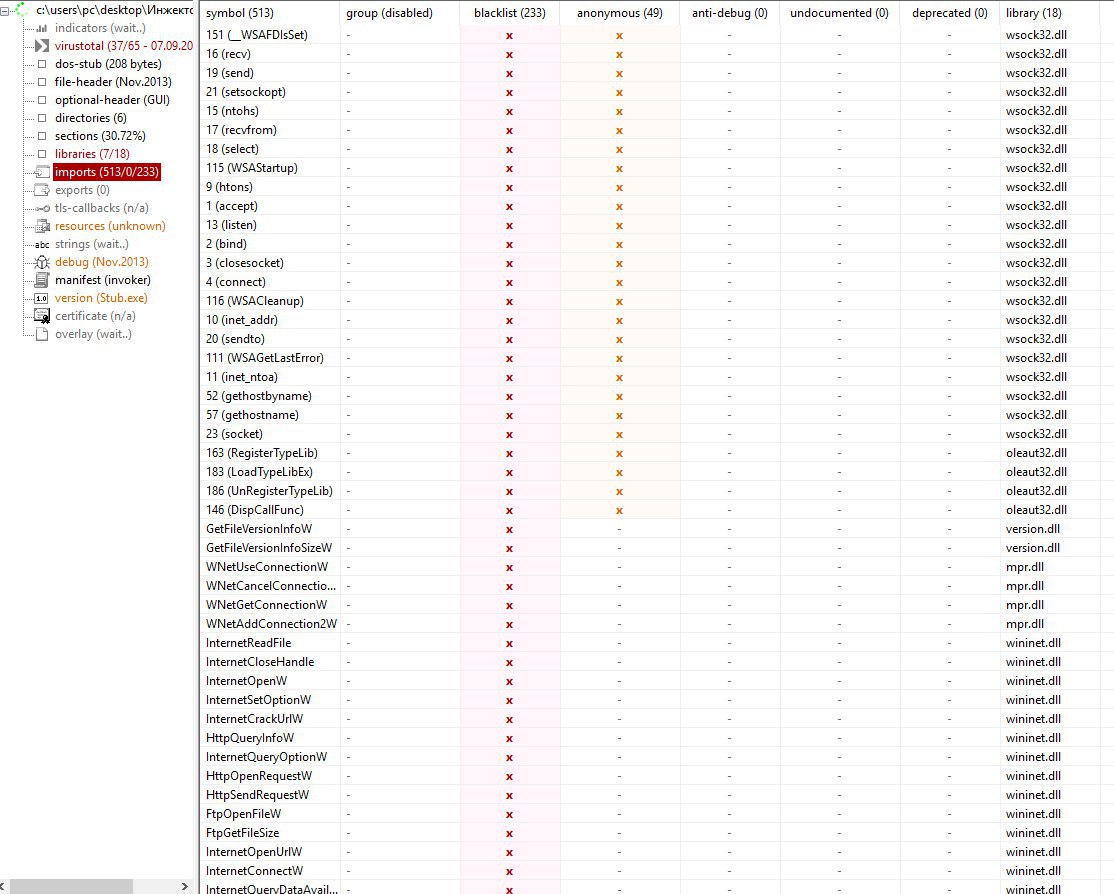Click mpr.dll in WNetGetConnectionW row
This screenshot has height=894, width=1114.
[x=1024, y=605]
